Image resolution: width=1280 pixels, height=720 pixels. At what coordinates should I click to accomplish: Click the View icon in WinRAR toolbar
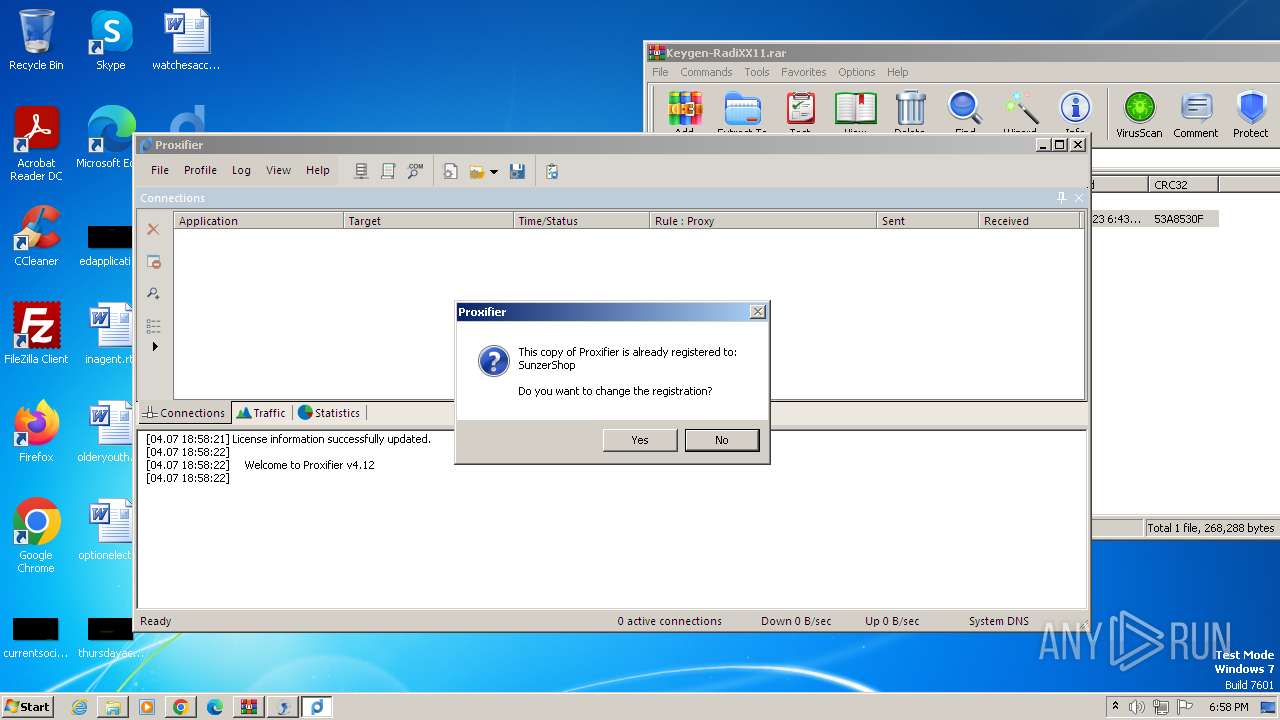click(x=855, y=112)
